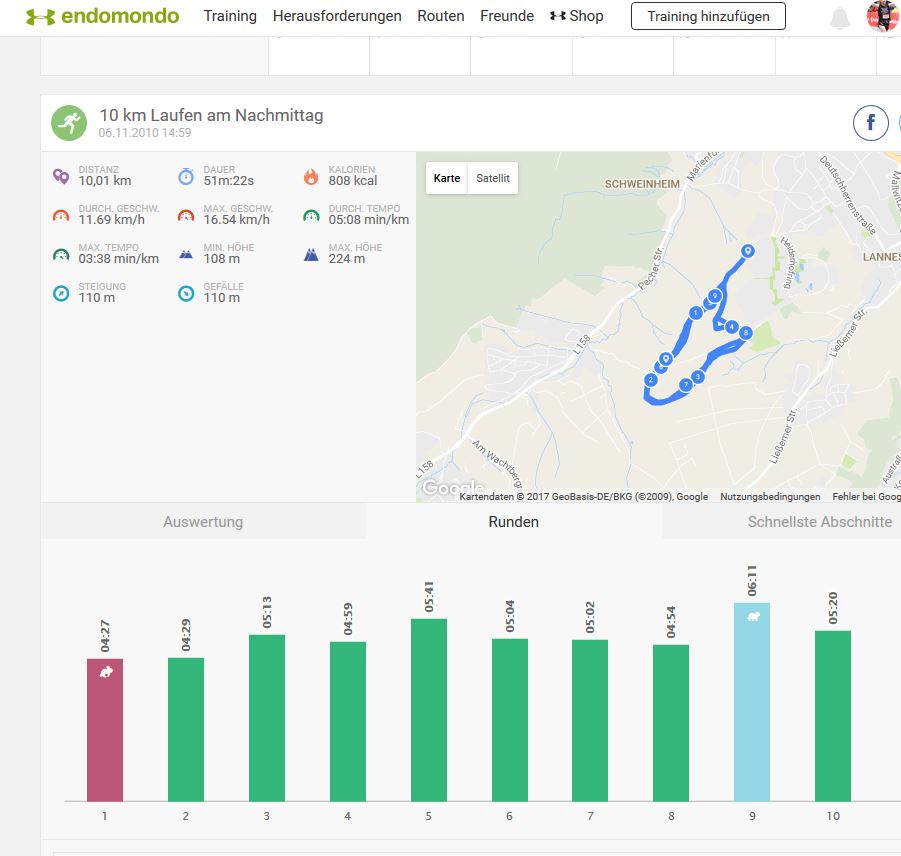Image resolution: width=901 pixels, height=856 pixels.
Task: Click the endomondo logo
Action: pyautogui.click(x=102, y=16)
